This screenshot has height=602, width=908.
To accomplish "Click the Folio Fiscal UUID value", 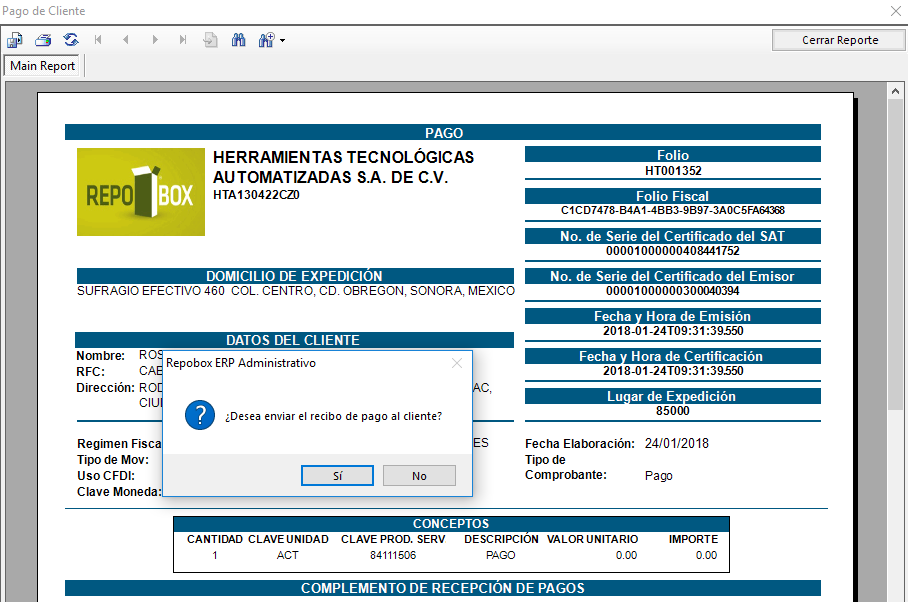I will point(673,210).
